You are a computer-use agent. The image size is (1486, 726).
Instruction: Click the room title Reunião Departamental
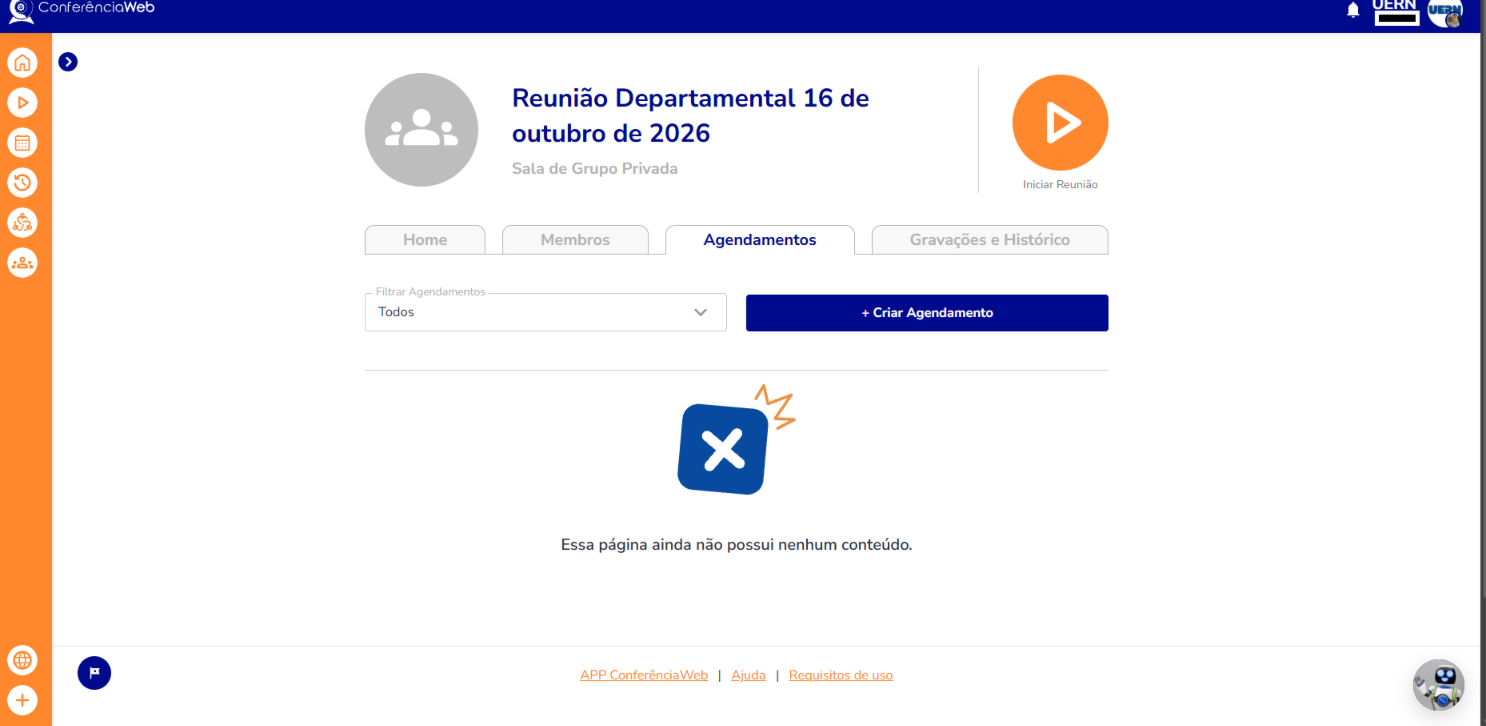(690, 115)
